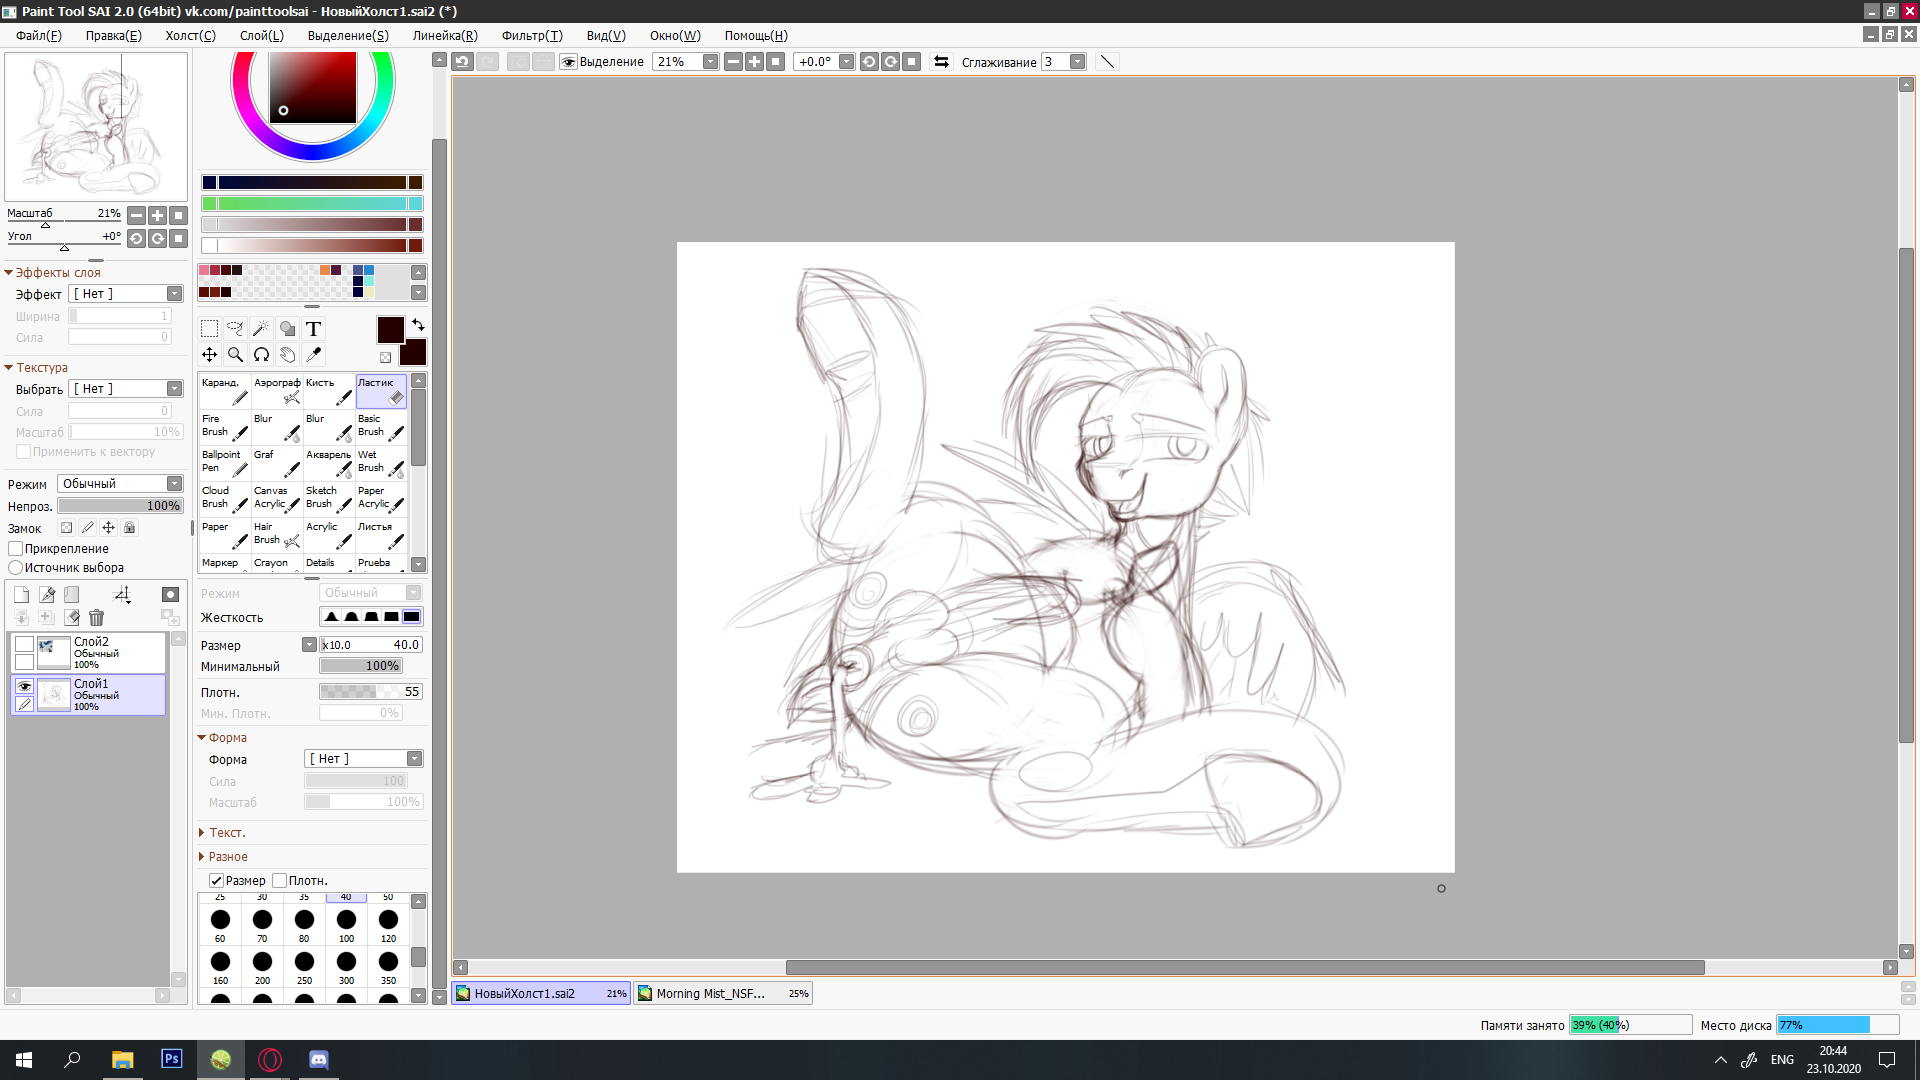
Task: Enable the Прикрепление checkbox
Action: click(x=16, y=548)
